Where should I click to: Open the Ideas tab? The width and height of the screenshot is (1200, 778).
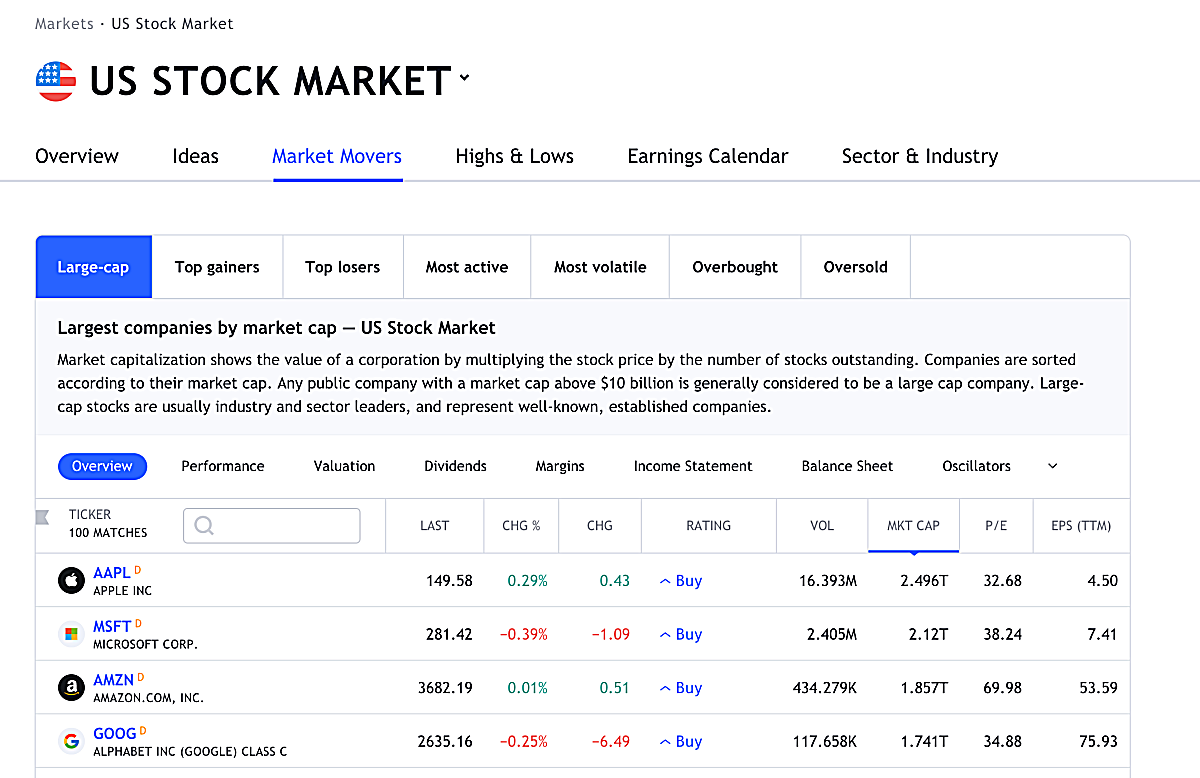[x=195, y=156]
